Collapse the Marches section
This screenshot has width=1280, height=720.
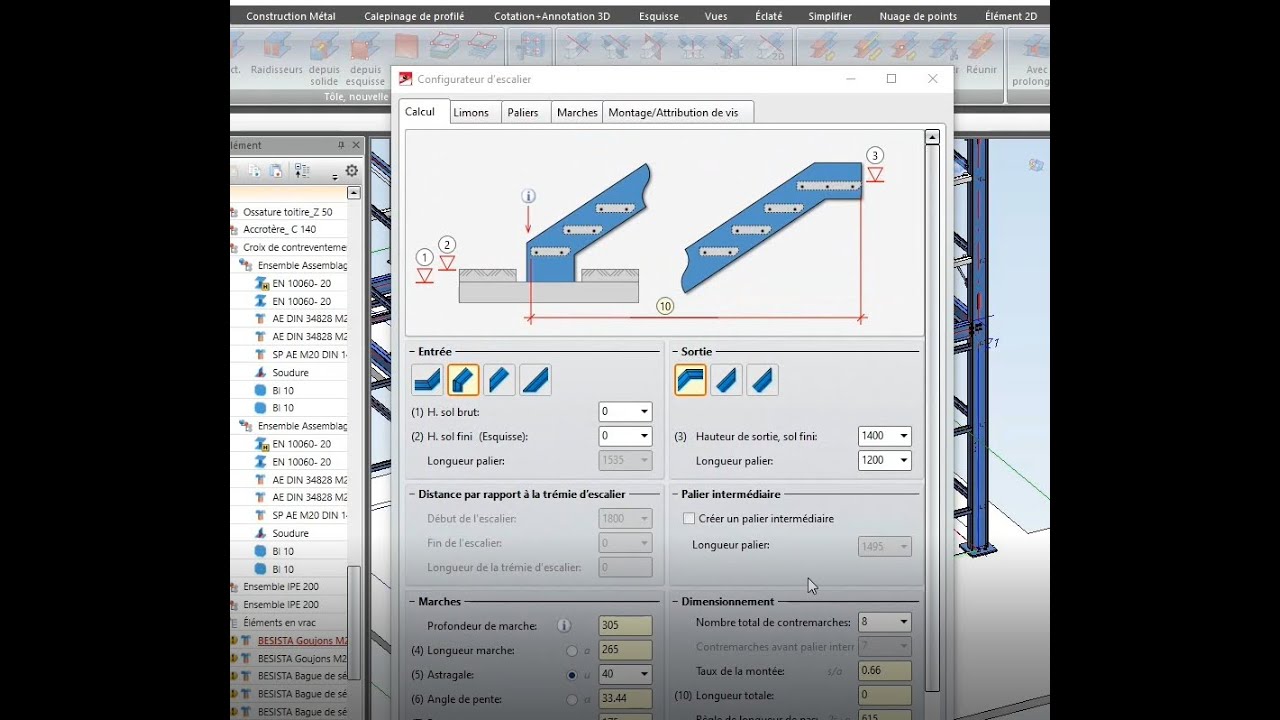(412, 602)
